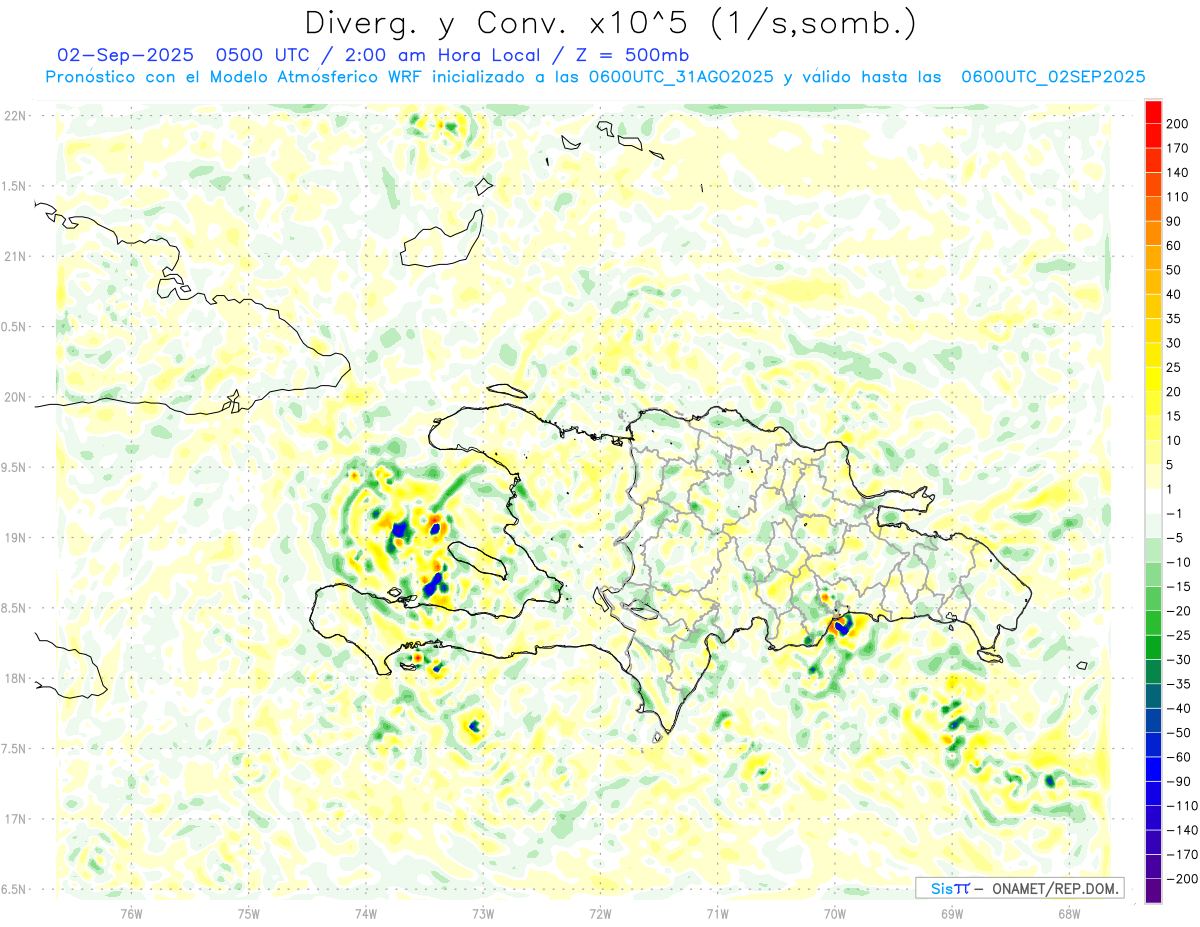Click the '19N' latitude label
This screenshot has width=1200, height=927.
[14, 537]
